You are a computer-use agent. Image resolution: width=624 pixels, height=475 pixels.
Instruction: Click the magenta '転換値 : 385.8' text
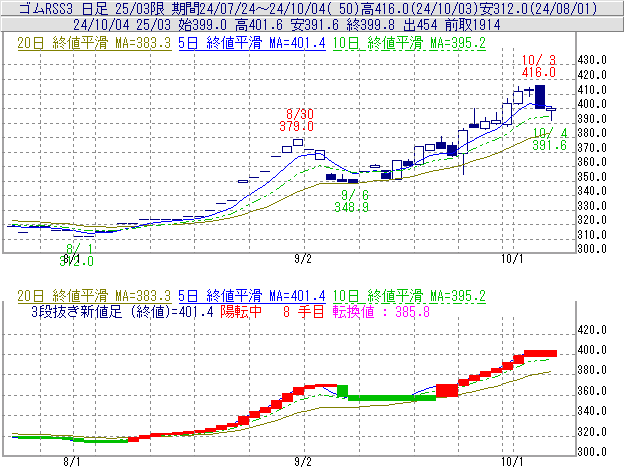(x=381, y=311)
